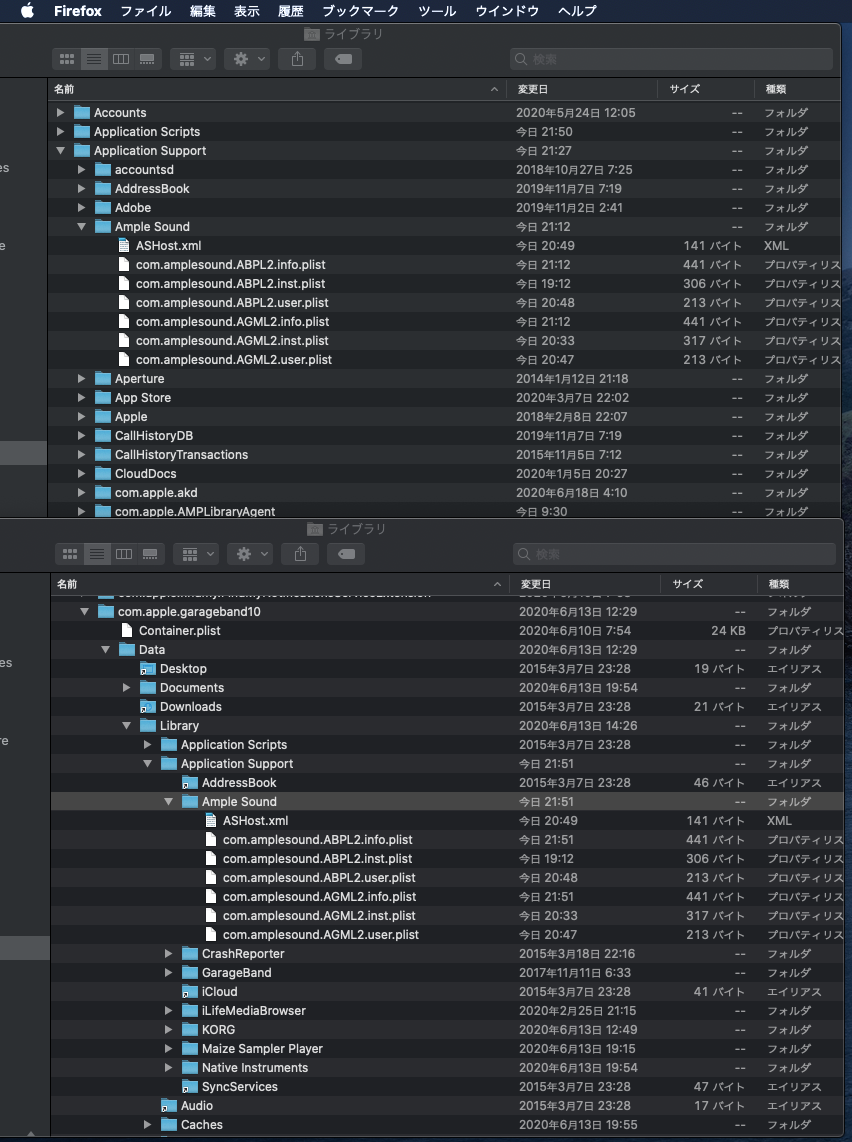Image resolution: width=852 pixels, height=1142 pixels.
Task: Sort upper window by サイズ column
Action: coord(706,89)
